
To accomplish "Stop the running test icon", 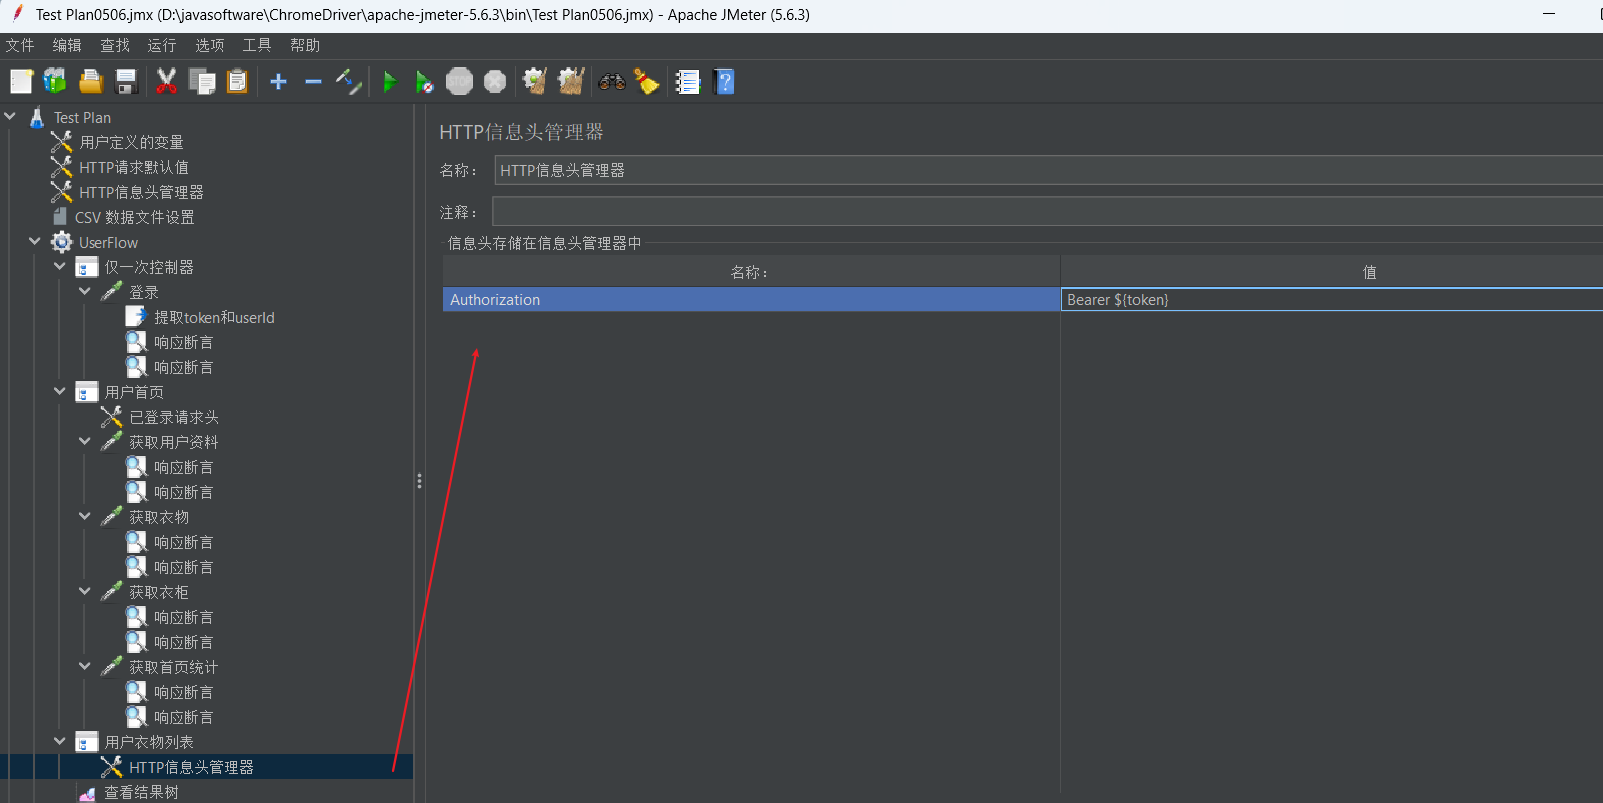I will (459, 82).
